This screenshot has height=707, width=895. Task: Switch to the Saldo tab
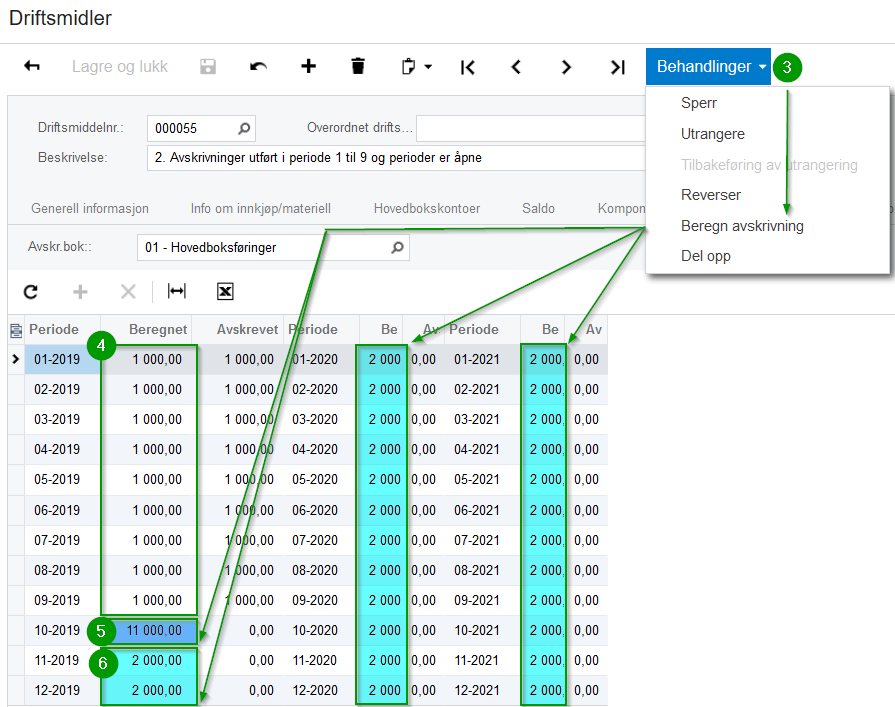coord(538,208)
